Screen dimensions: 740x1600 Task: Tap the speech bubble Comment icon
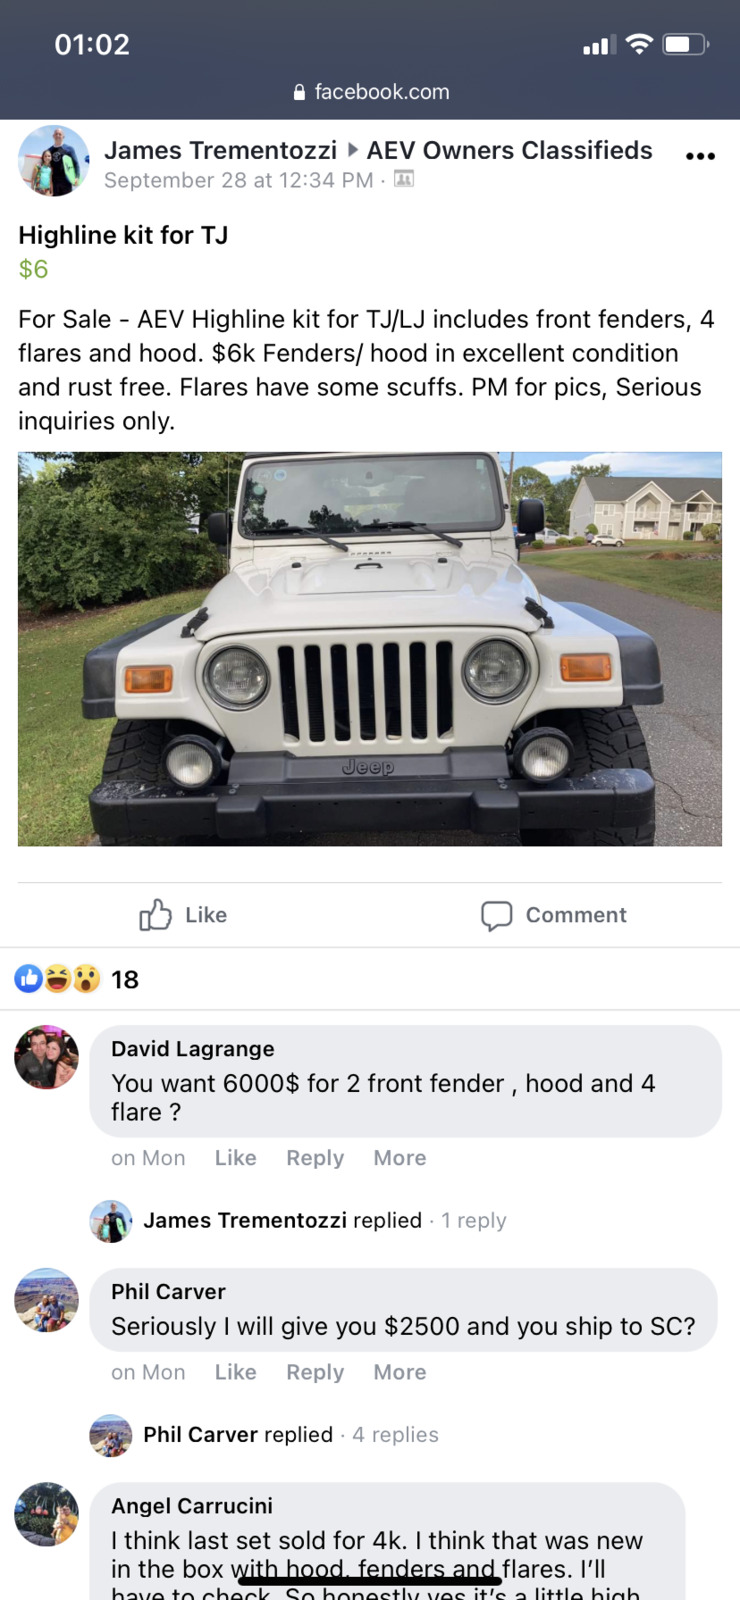(496, 915)
